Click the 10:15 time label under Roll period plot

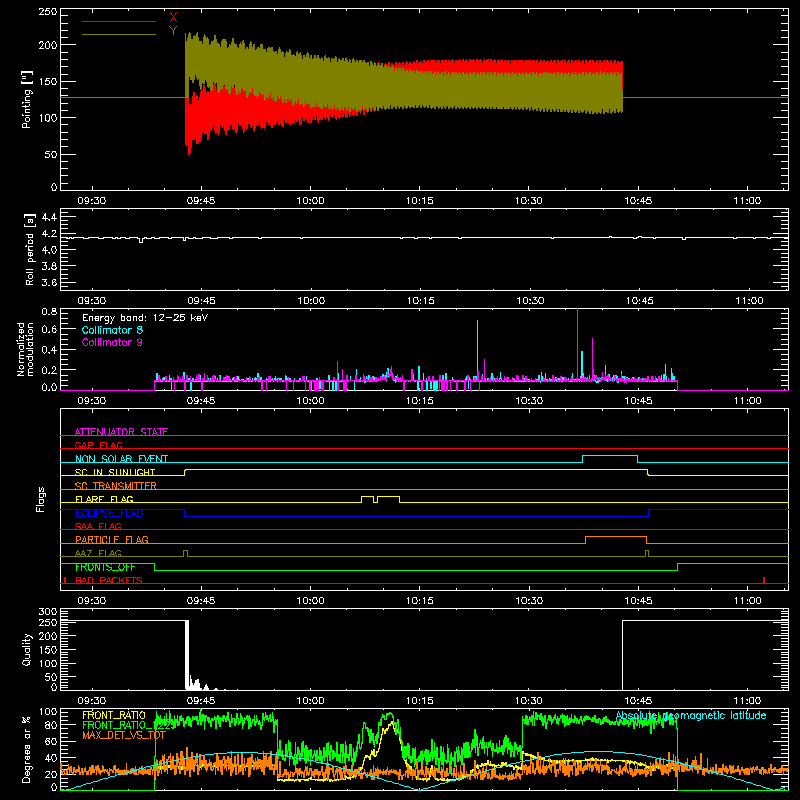(x=420, y=301)
